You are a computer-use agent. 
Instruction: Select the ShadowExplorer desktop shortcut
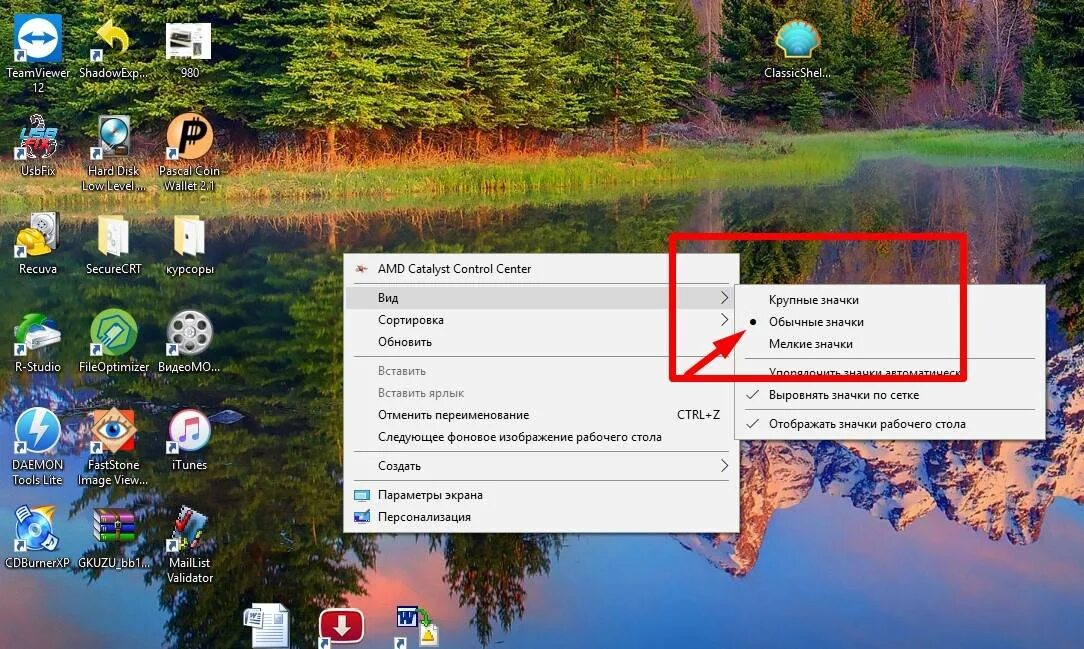coord(113,39)
